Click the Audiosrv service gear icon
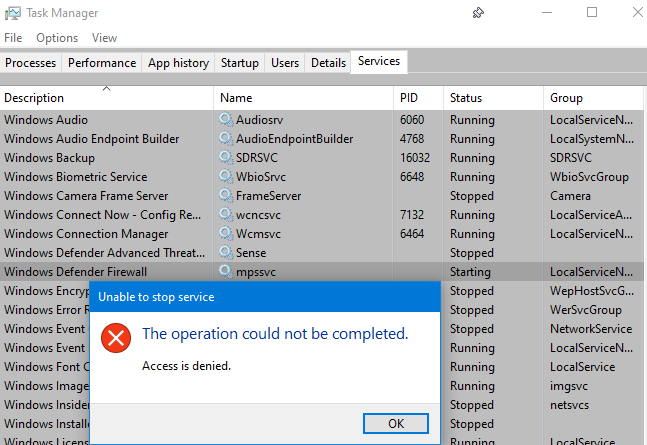Image resolution: width=647 pixels, height=445 pixels. (x=226, y=120)
